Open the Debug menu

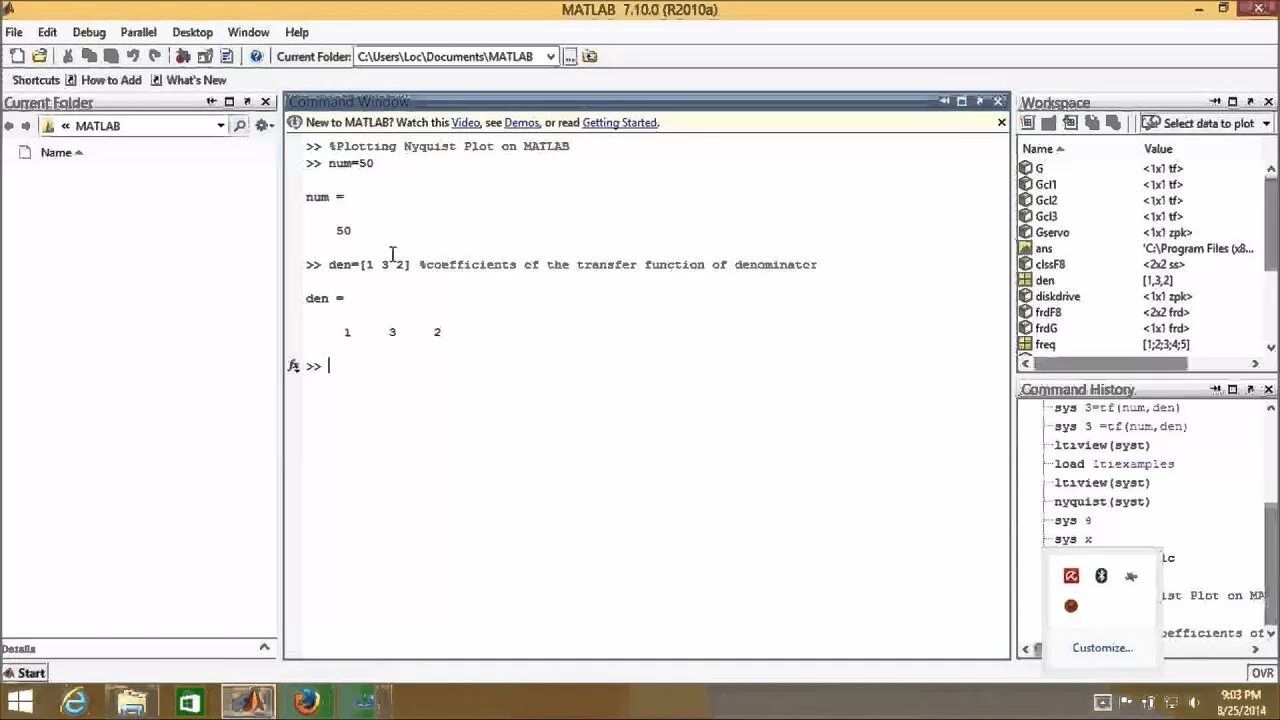click(89, 32)
